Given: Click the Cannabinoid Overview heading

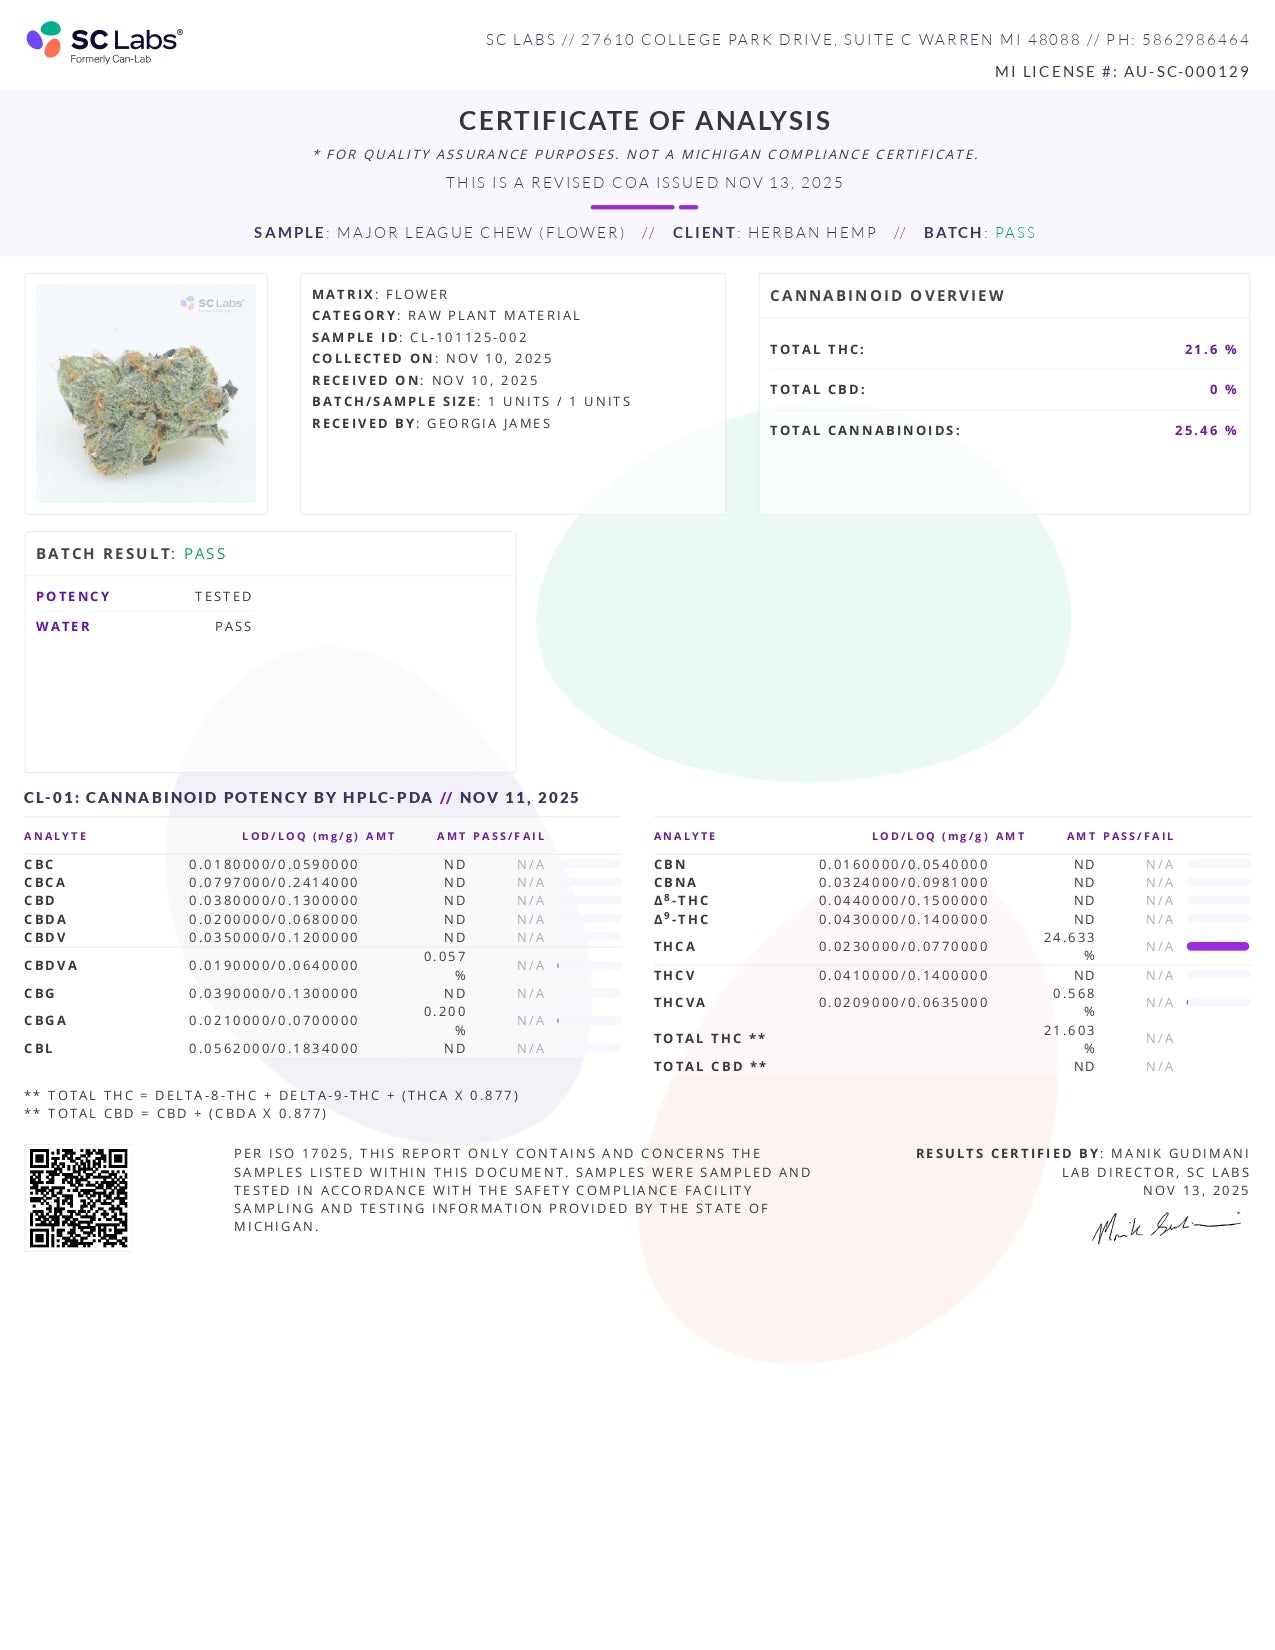Looking at the screenshot, I should (x=887, y=296).
